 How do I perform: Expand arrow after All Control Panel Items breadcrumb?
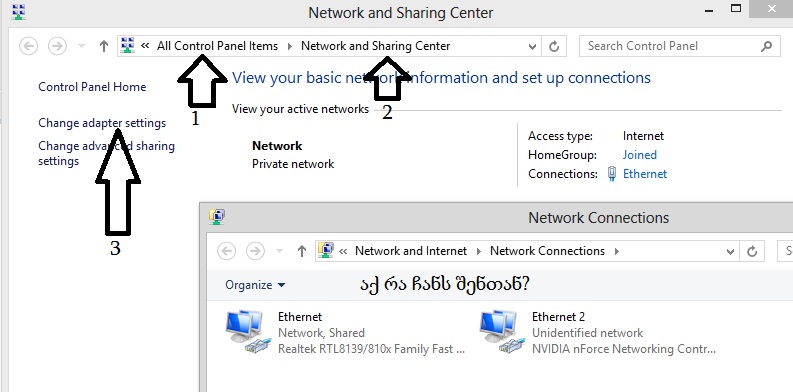290,47
